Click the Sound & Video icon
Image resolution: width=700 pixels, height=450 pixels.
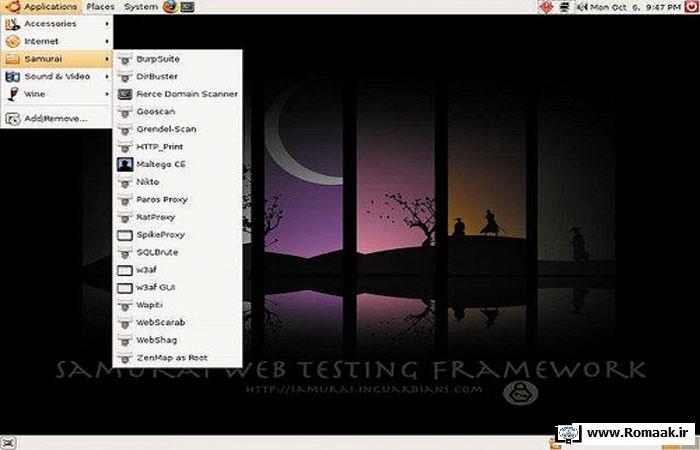click(x=12, y=77)
